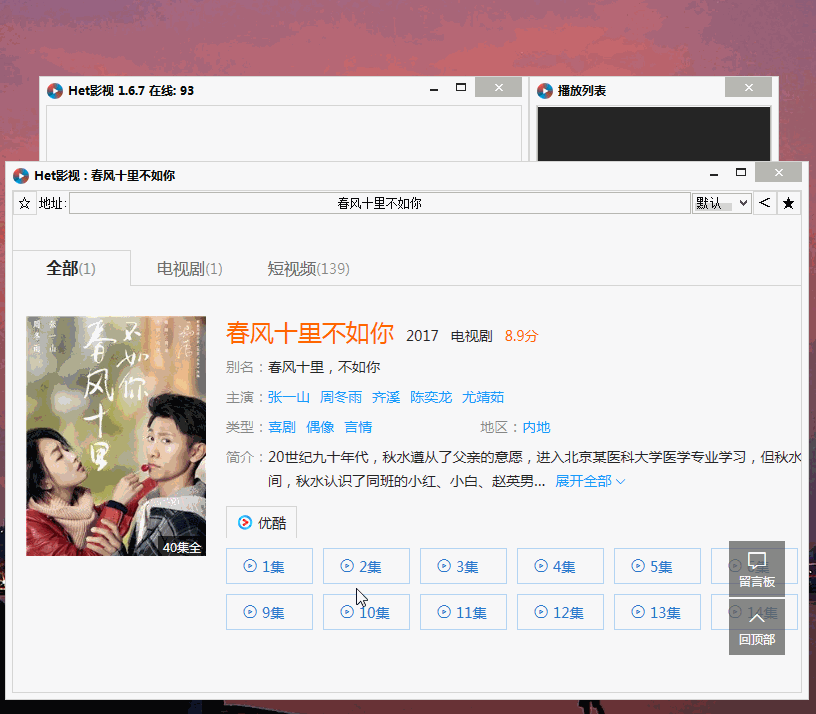The image size is (816, 714).
Task: Play episode 2集
Action: pyautogui.click(x=366, y=566)
